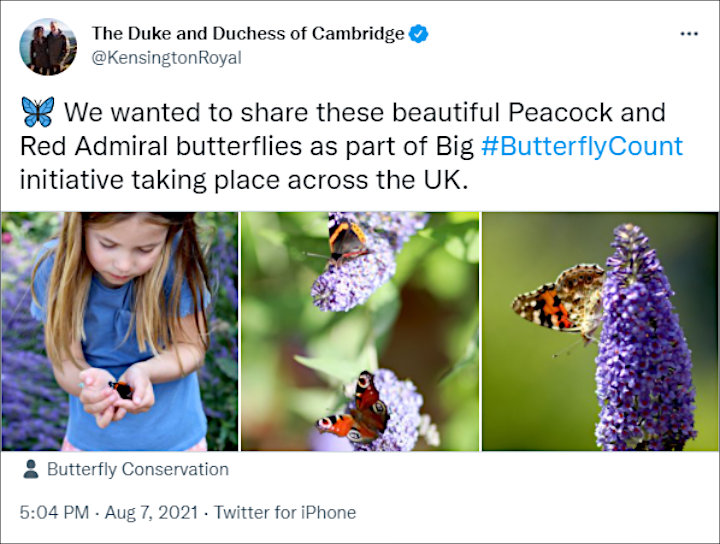Open The Duke and Duchess of Cambridge profile name

[x=248, y=34]
